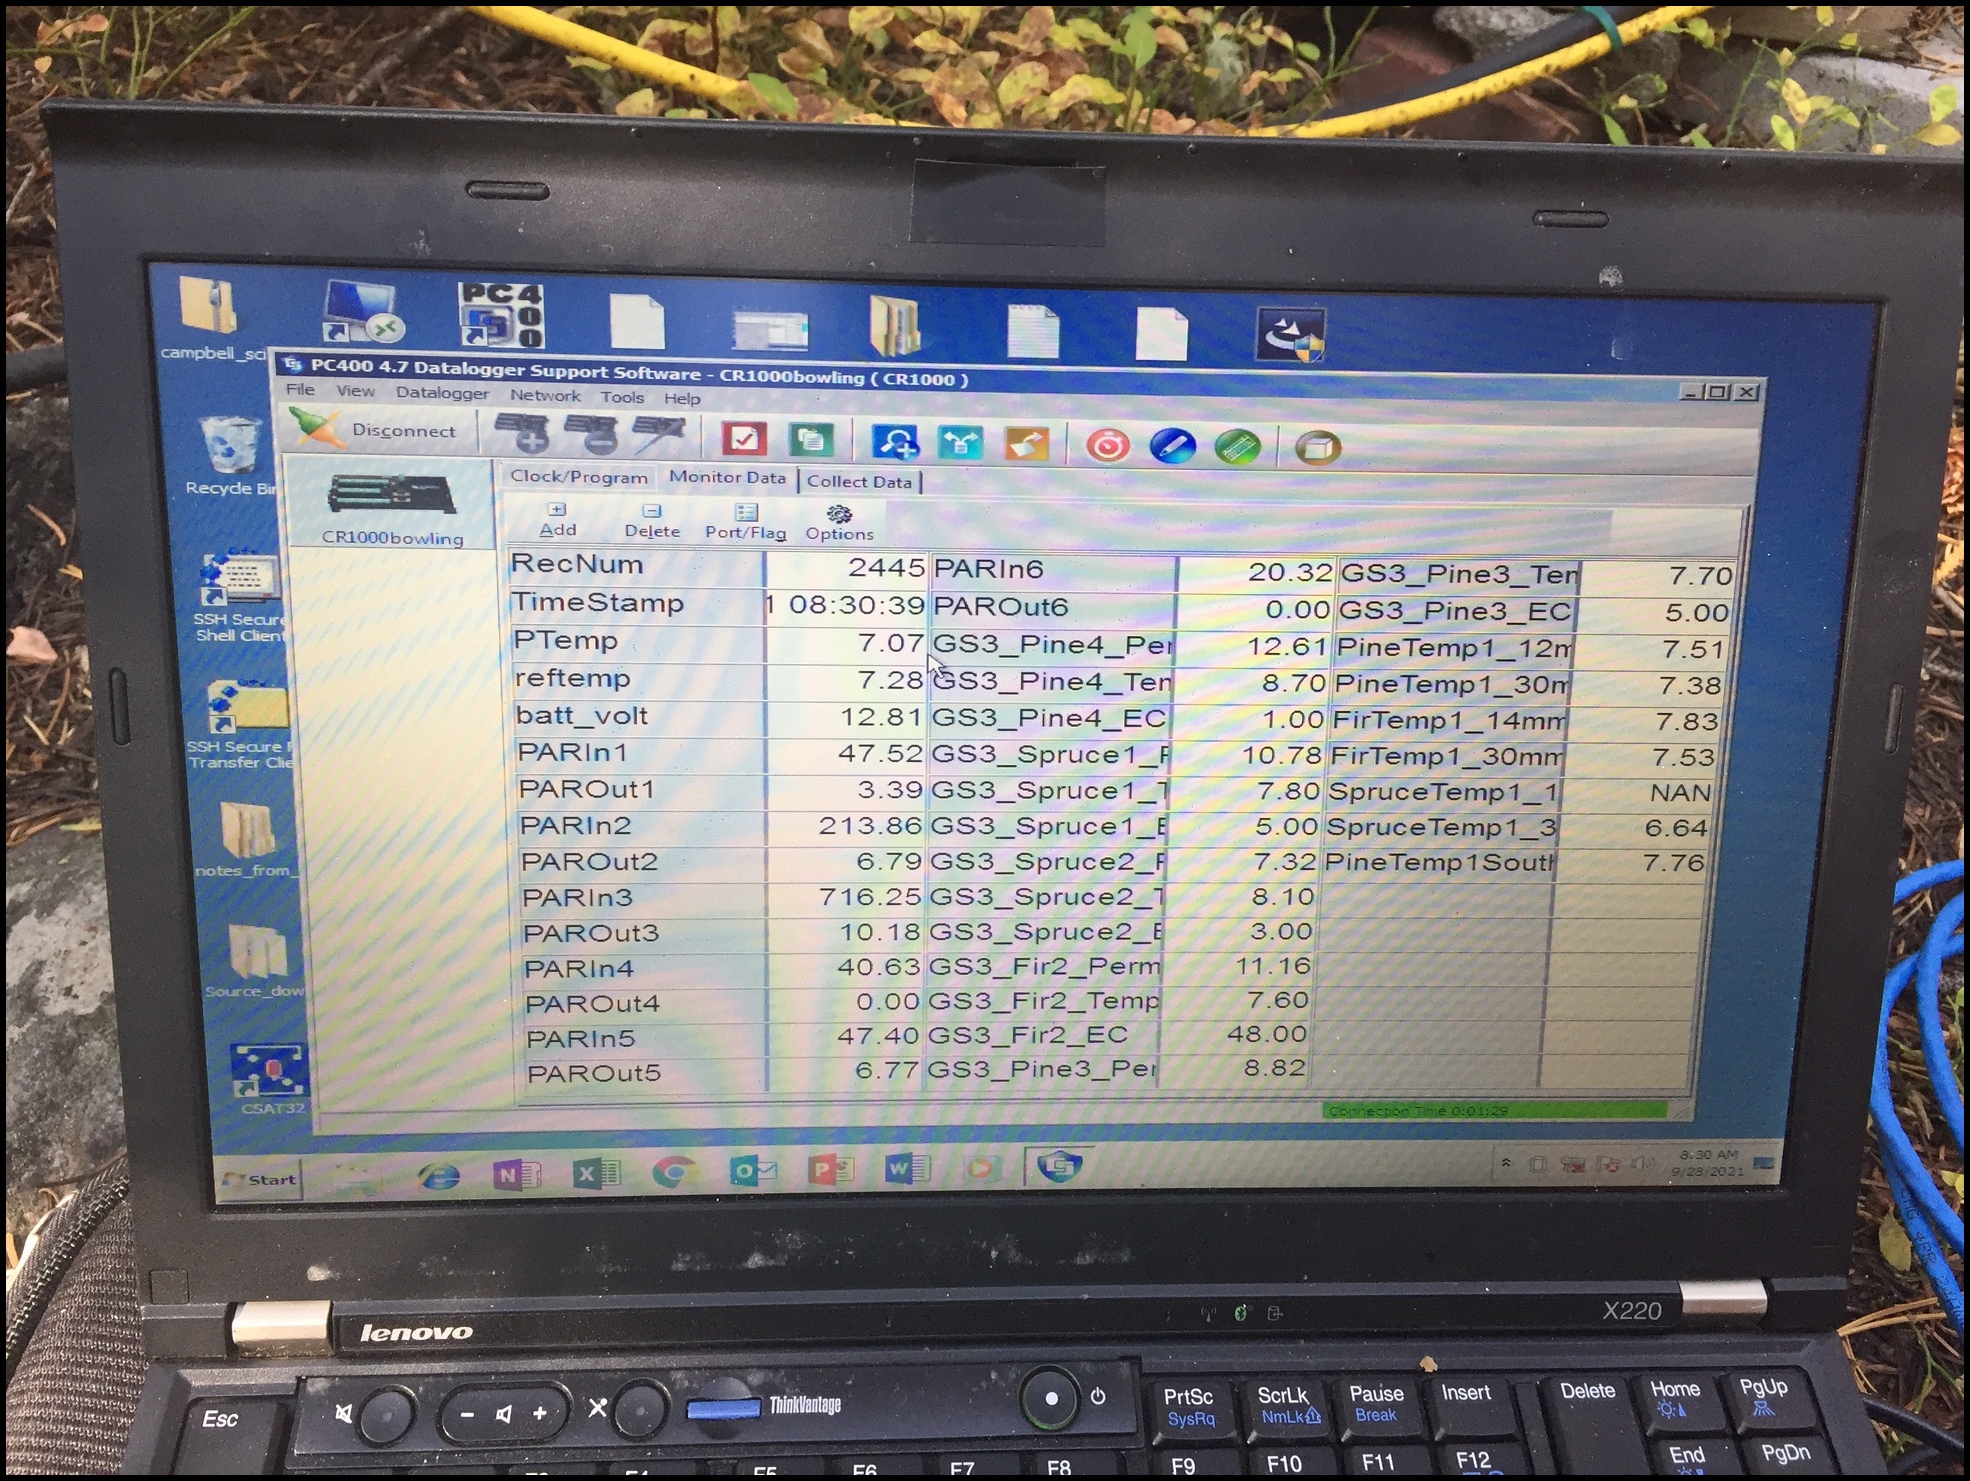The image size is (1970, 1481).
Task: Click the Edit Datalogger Setup icon
Action: click(658, 433)
